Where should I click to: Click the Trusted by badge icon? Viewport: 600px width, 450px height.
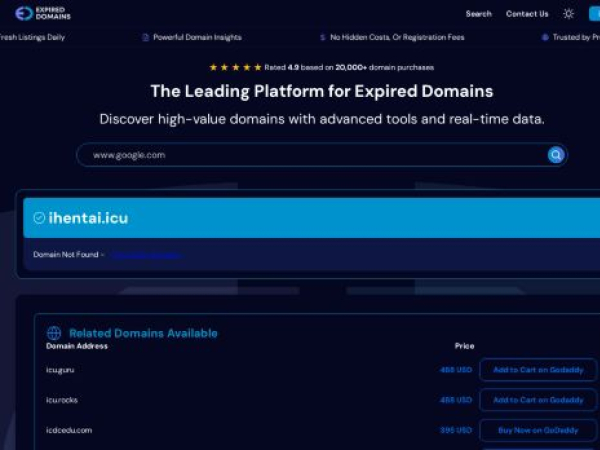tap(545, 37)
